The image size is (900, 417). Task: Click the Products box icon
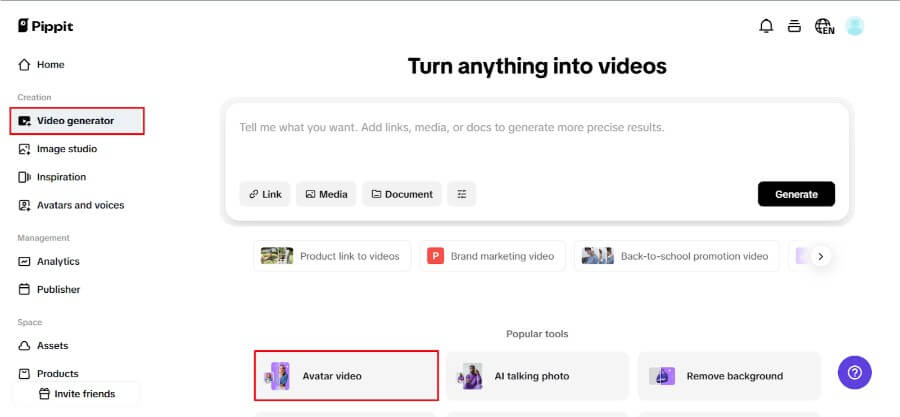(24, 374)
